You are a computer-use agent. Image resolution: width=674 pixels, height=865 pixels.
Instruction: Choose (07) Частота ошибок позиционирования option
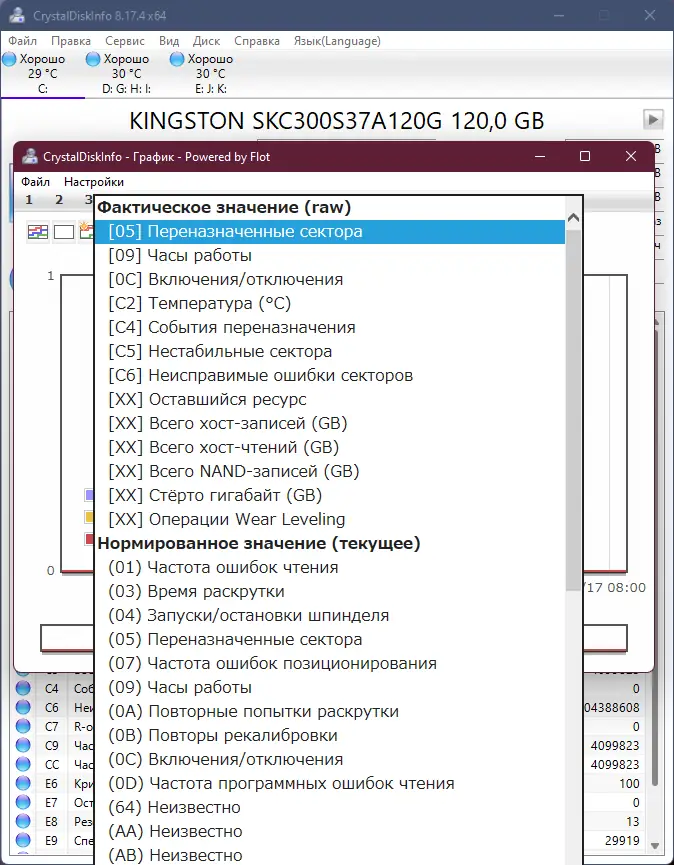[x=330, y=664]
